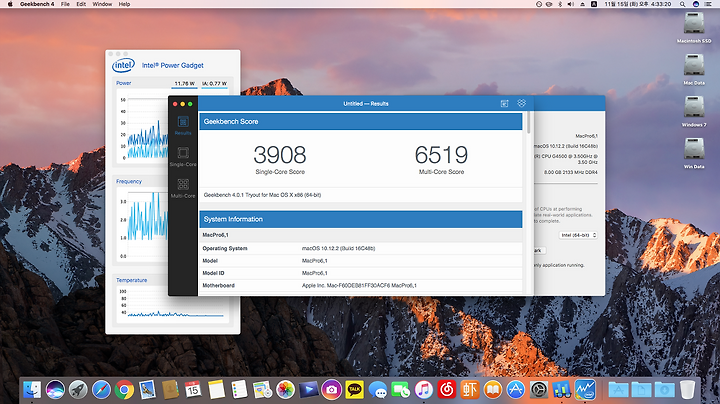Open the Single-Core section in sidebar
The height and width of the screenshot is (404, 720).
(183, 156)
